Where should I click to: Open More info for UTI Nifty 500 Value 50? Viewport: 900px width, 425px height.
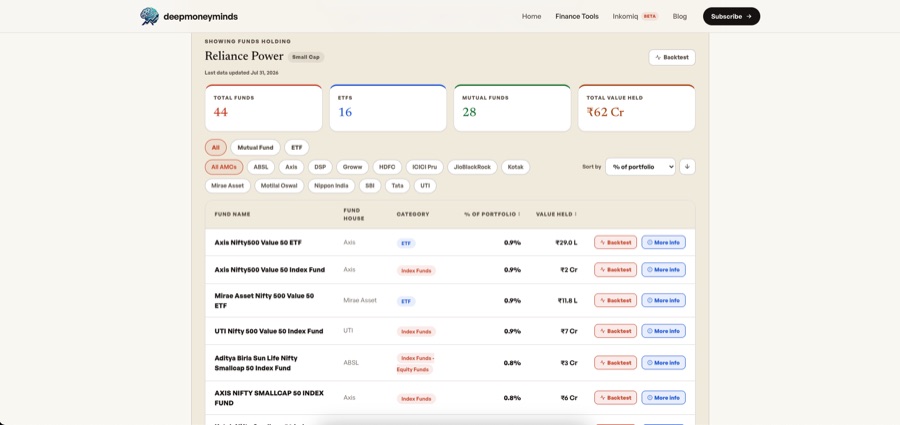coord(663,331)
